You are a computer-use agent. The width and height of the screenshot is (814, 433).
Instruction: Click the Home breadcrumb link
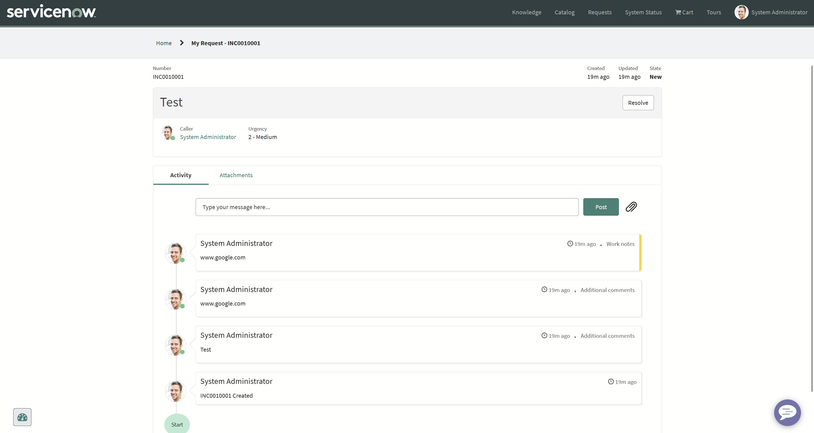point(164,43)
